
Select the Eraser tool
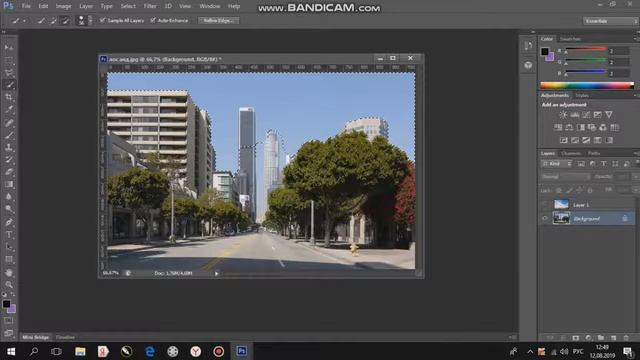click(9, 171)
